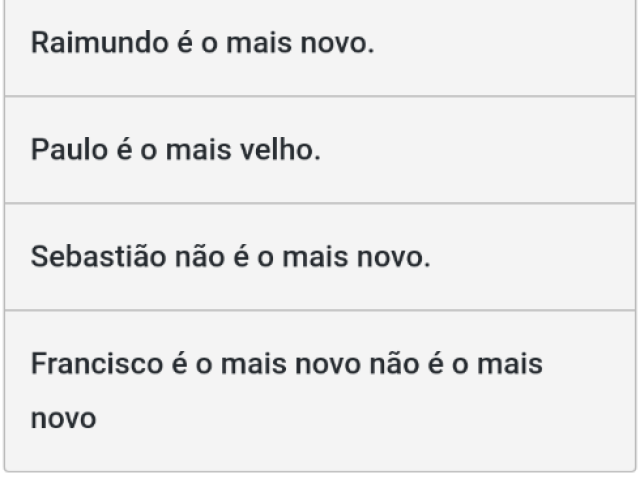Choose the option 'Paulo é o mais velho.'

click(x=320, y=150)
